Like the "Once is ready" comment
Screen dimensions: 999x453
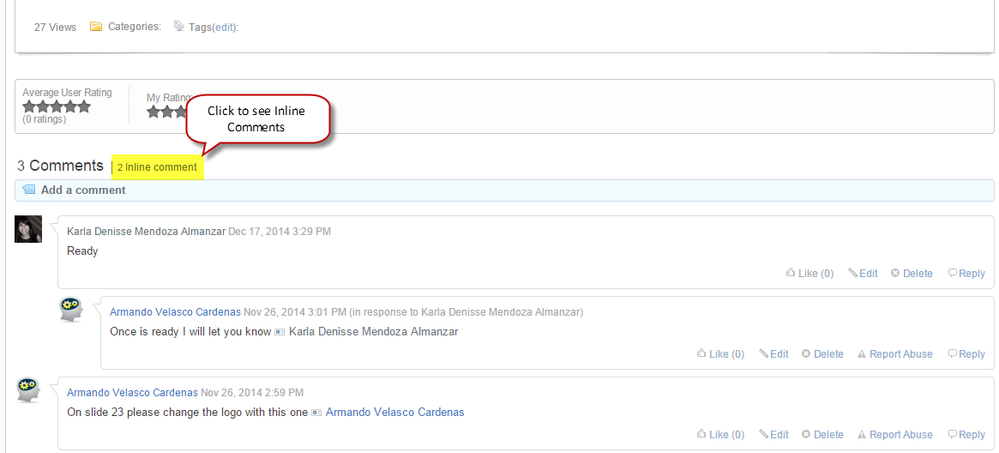(721, 354)
